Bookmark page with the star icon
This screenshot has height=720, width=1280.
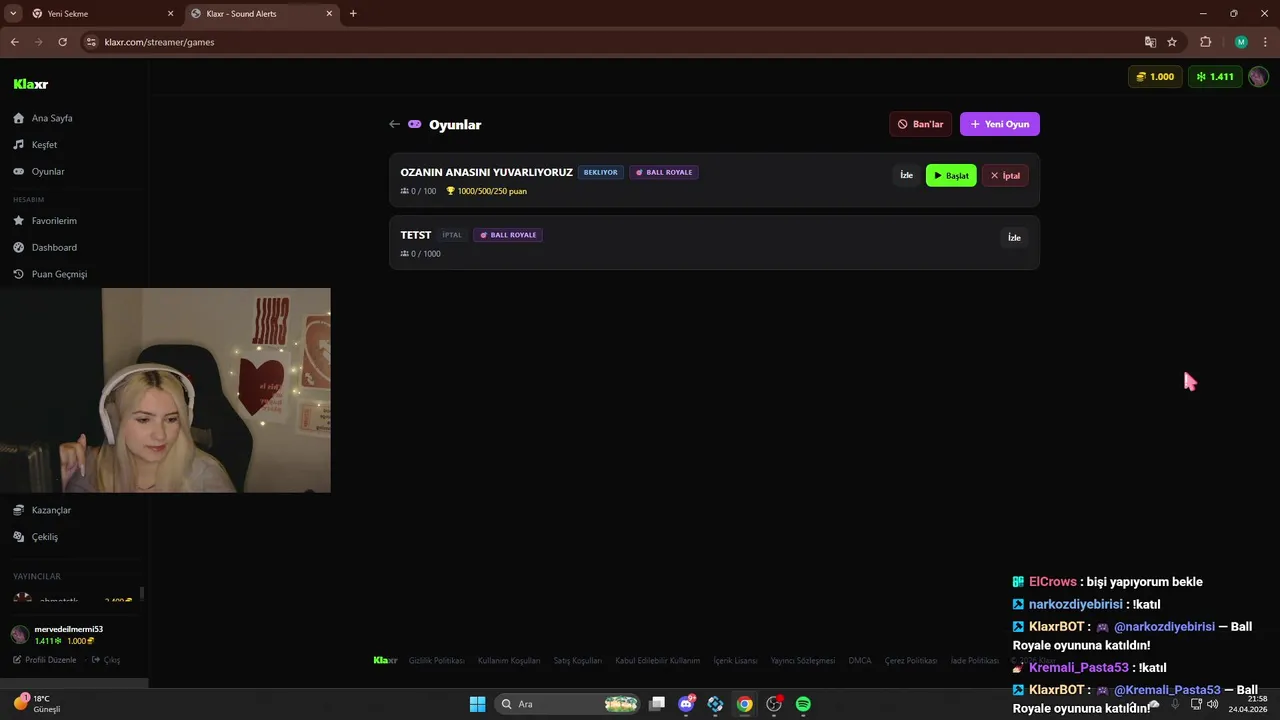tap(1172, 42)
